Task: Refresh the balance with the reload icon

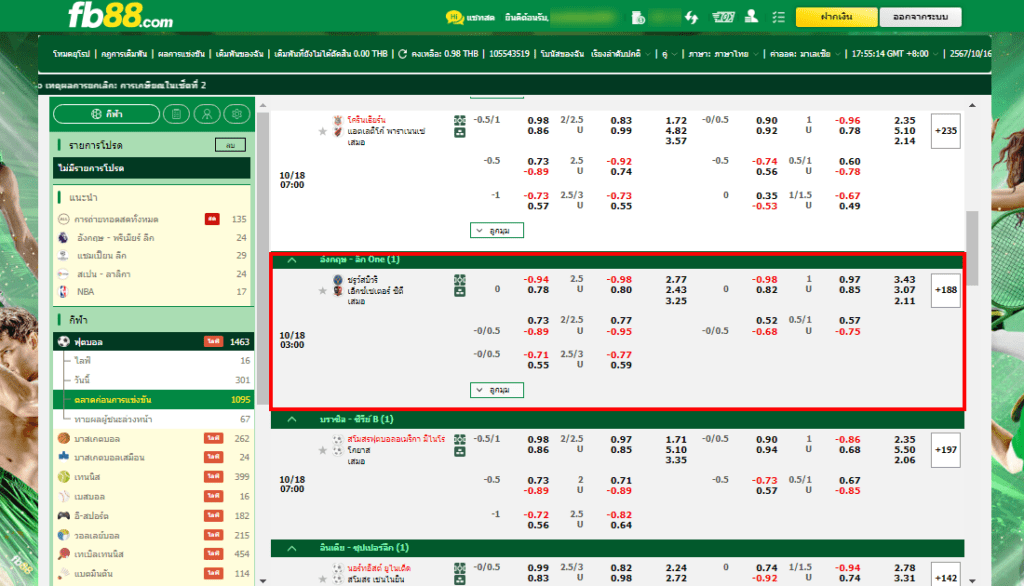Action: 403,54
